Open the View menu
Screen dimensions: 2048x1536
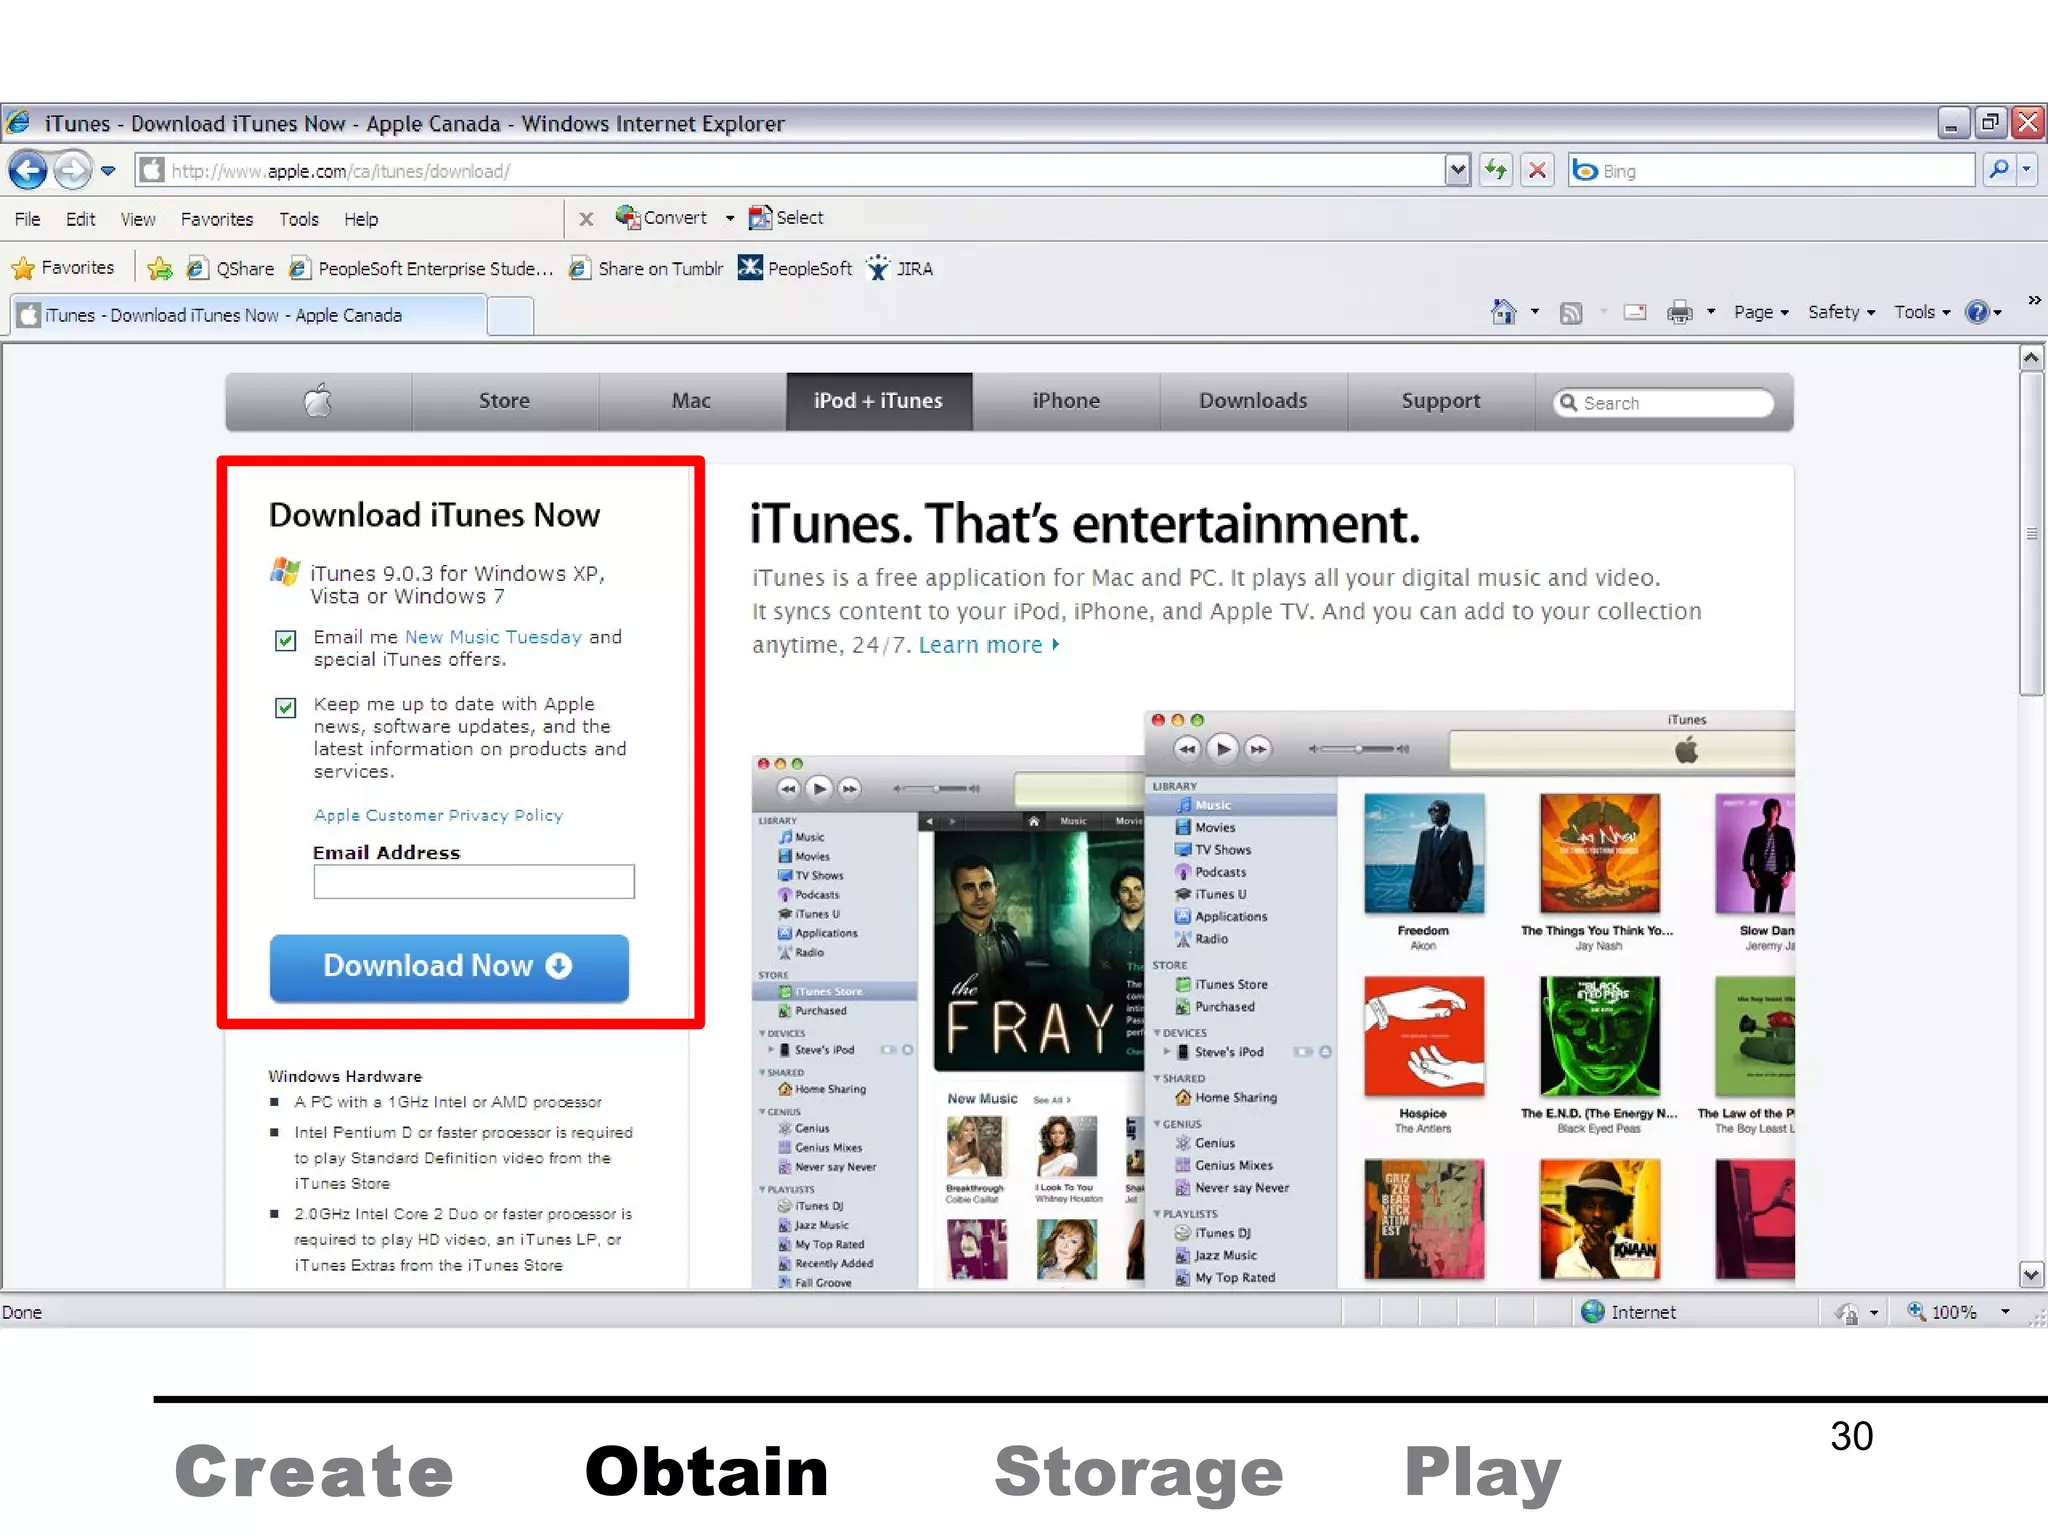tap(138, 219)
